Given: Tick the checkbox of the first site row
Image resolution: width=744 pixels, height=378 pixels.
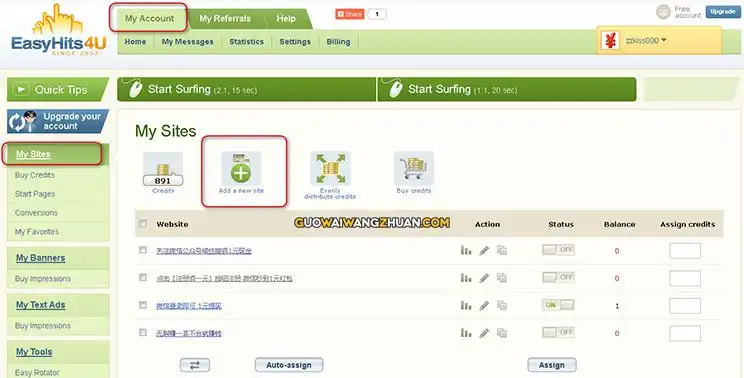Looking at the screenshot, I should click(143, 249).
